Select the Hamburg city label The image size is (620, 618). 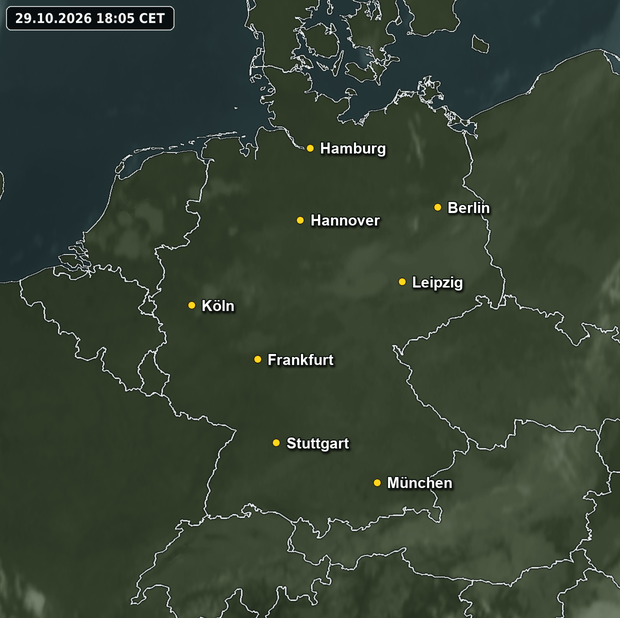[x=353, y=149]
